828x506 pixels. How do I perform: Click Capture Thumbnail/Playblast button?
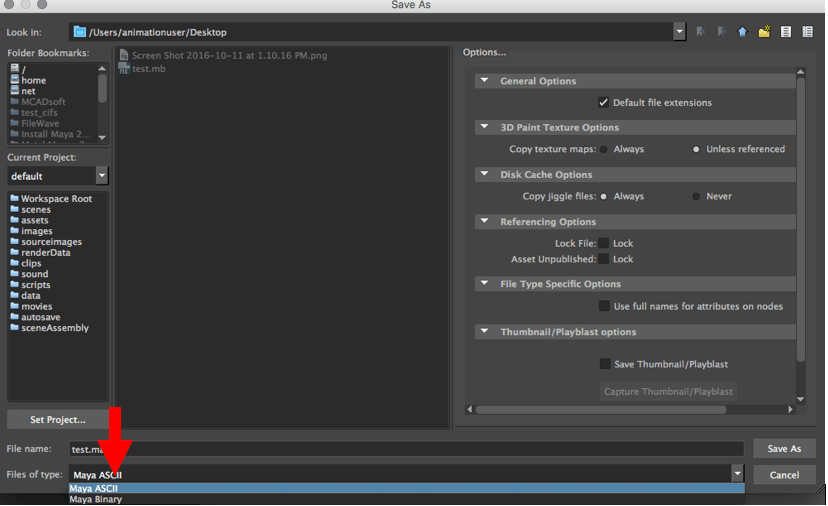[668, 391]
